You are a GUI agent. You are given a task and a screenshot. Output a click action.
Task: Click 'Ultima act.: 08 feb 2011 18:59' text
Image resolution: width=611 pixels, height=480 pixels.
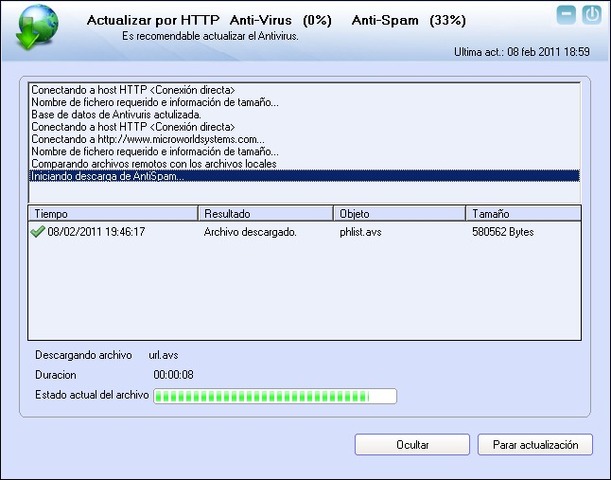tap(522, 52)
